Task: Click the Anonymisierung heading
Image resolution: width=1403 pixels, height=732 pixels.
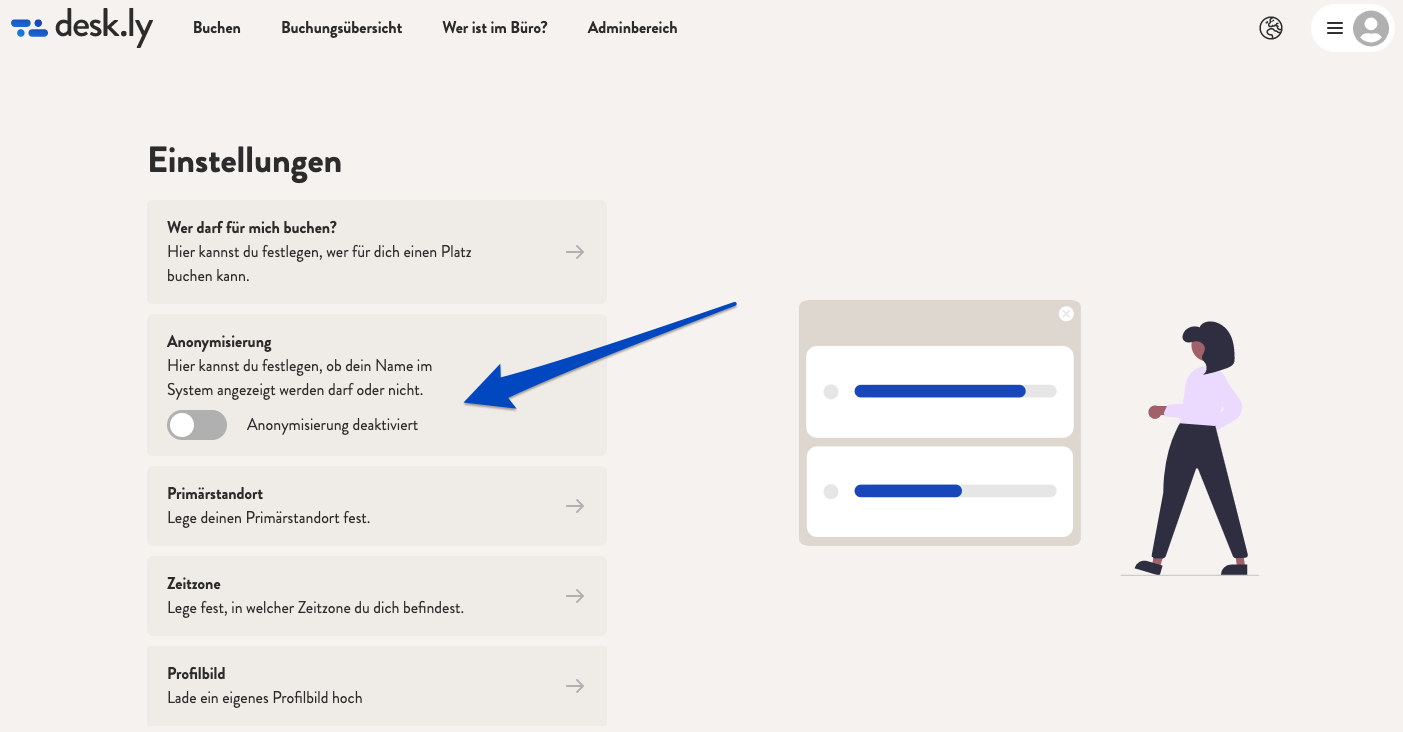Action: click(219, 342)
